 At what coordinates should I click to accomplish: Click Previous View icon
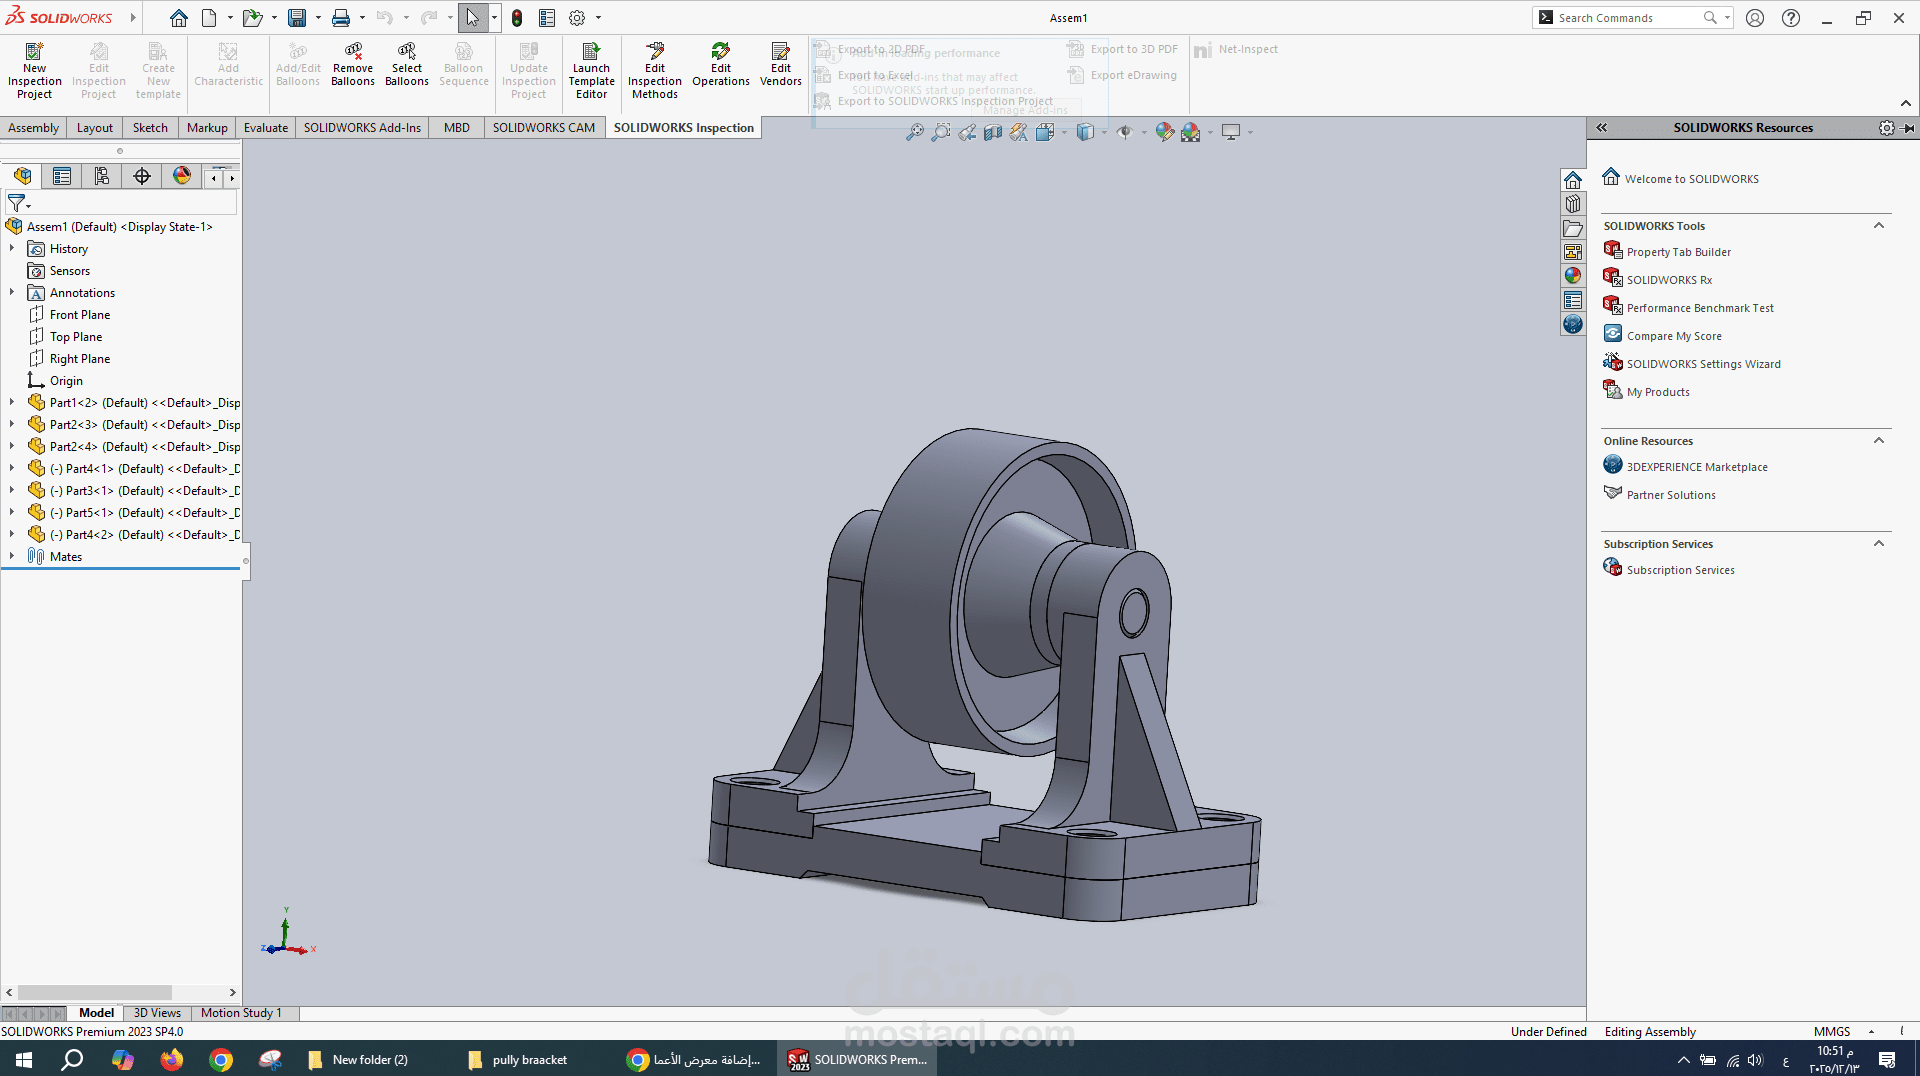pos(967,132)
